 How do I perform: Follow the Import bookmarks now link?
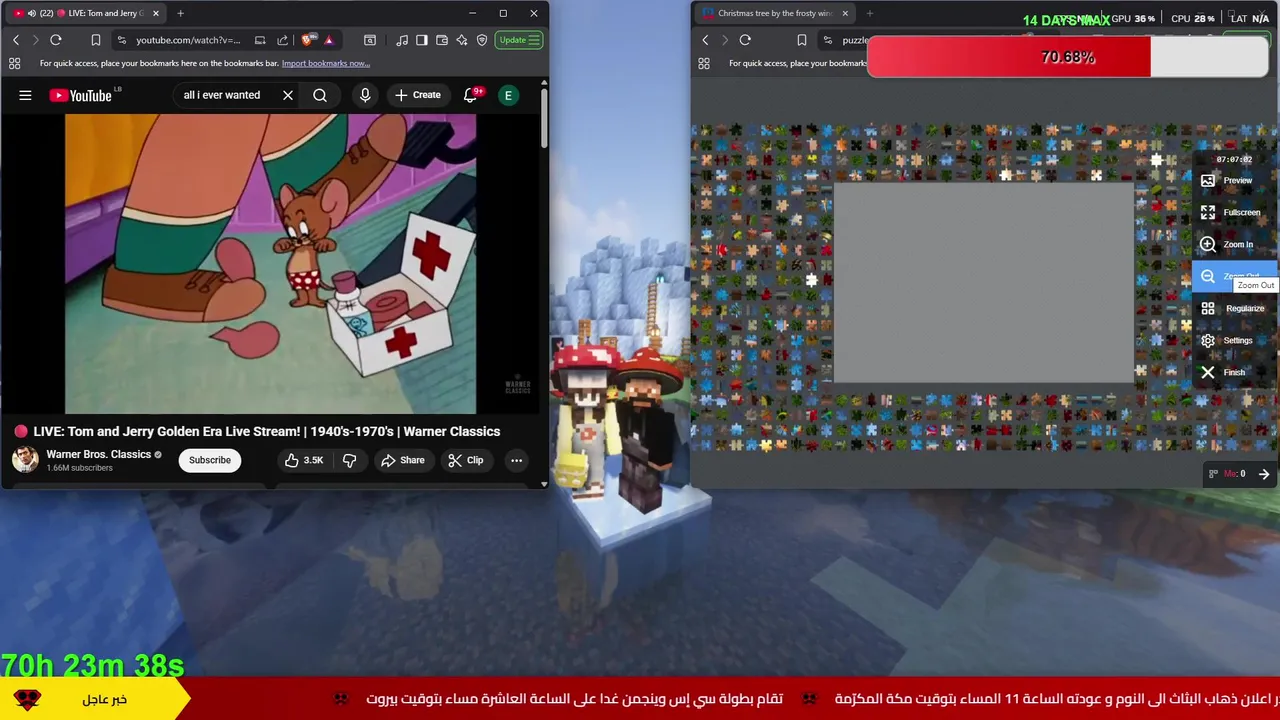(326, 63)
